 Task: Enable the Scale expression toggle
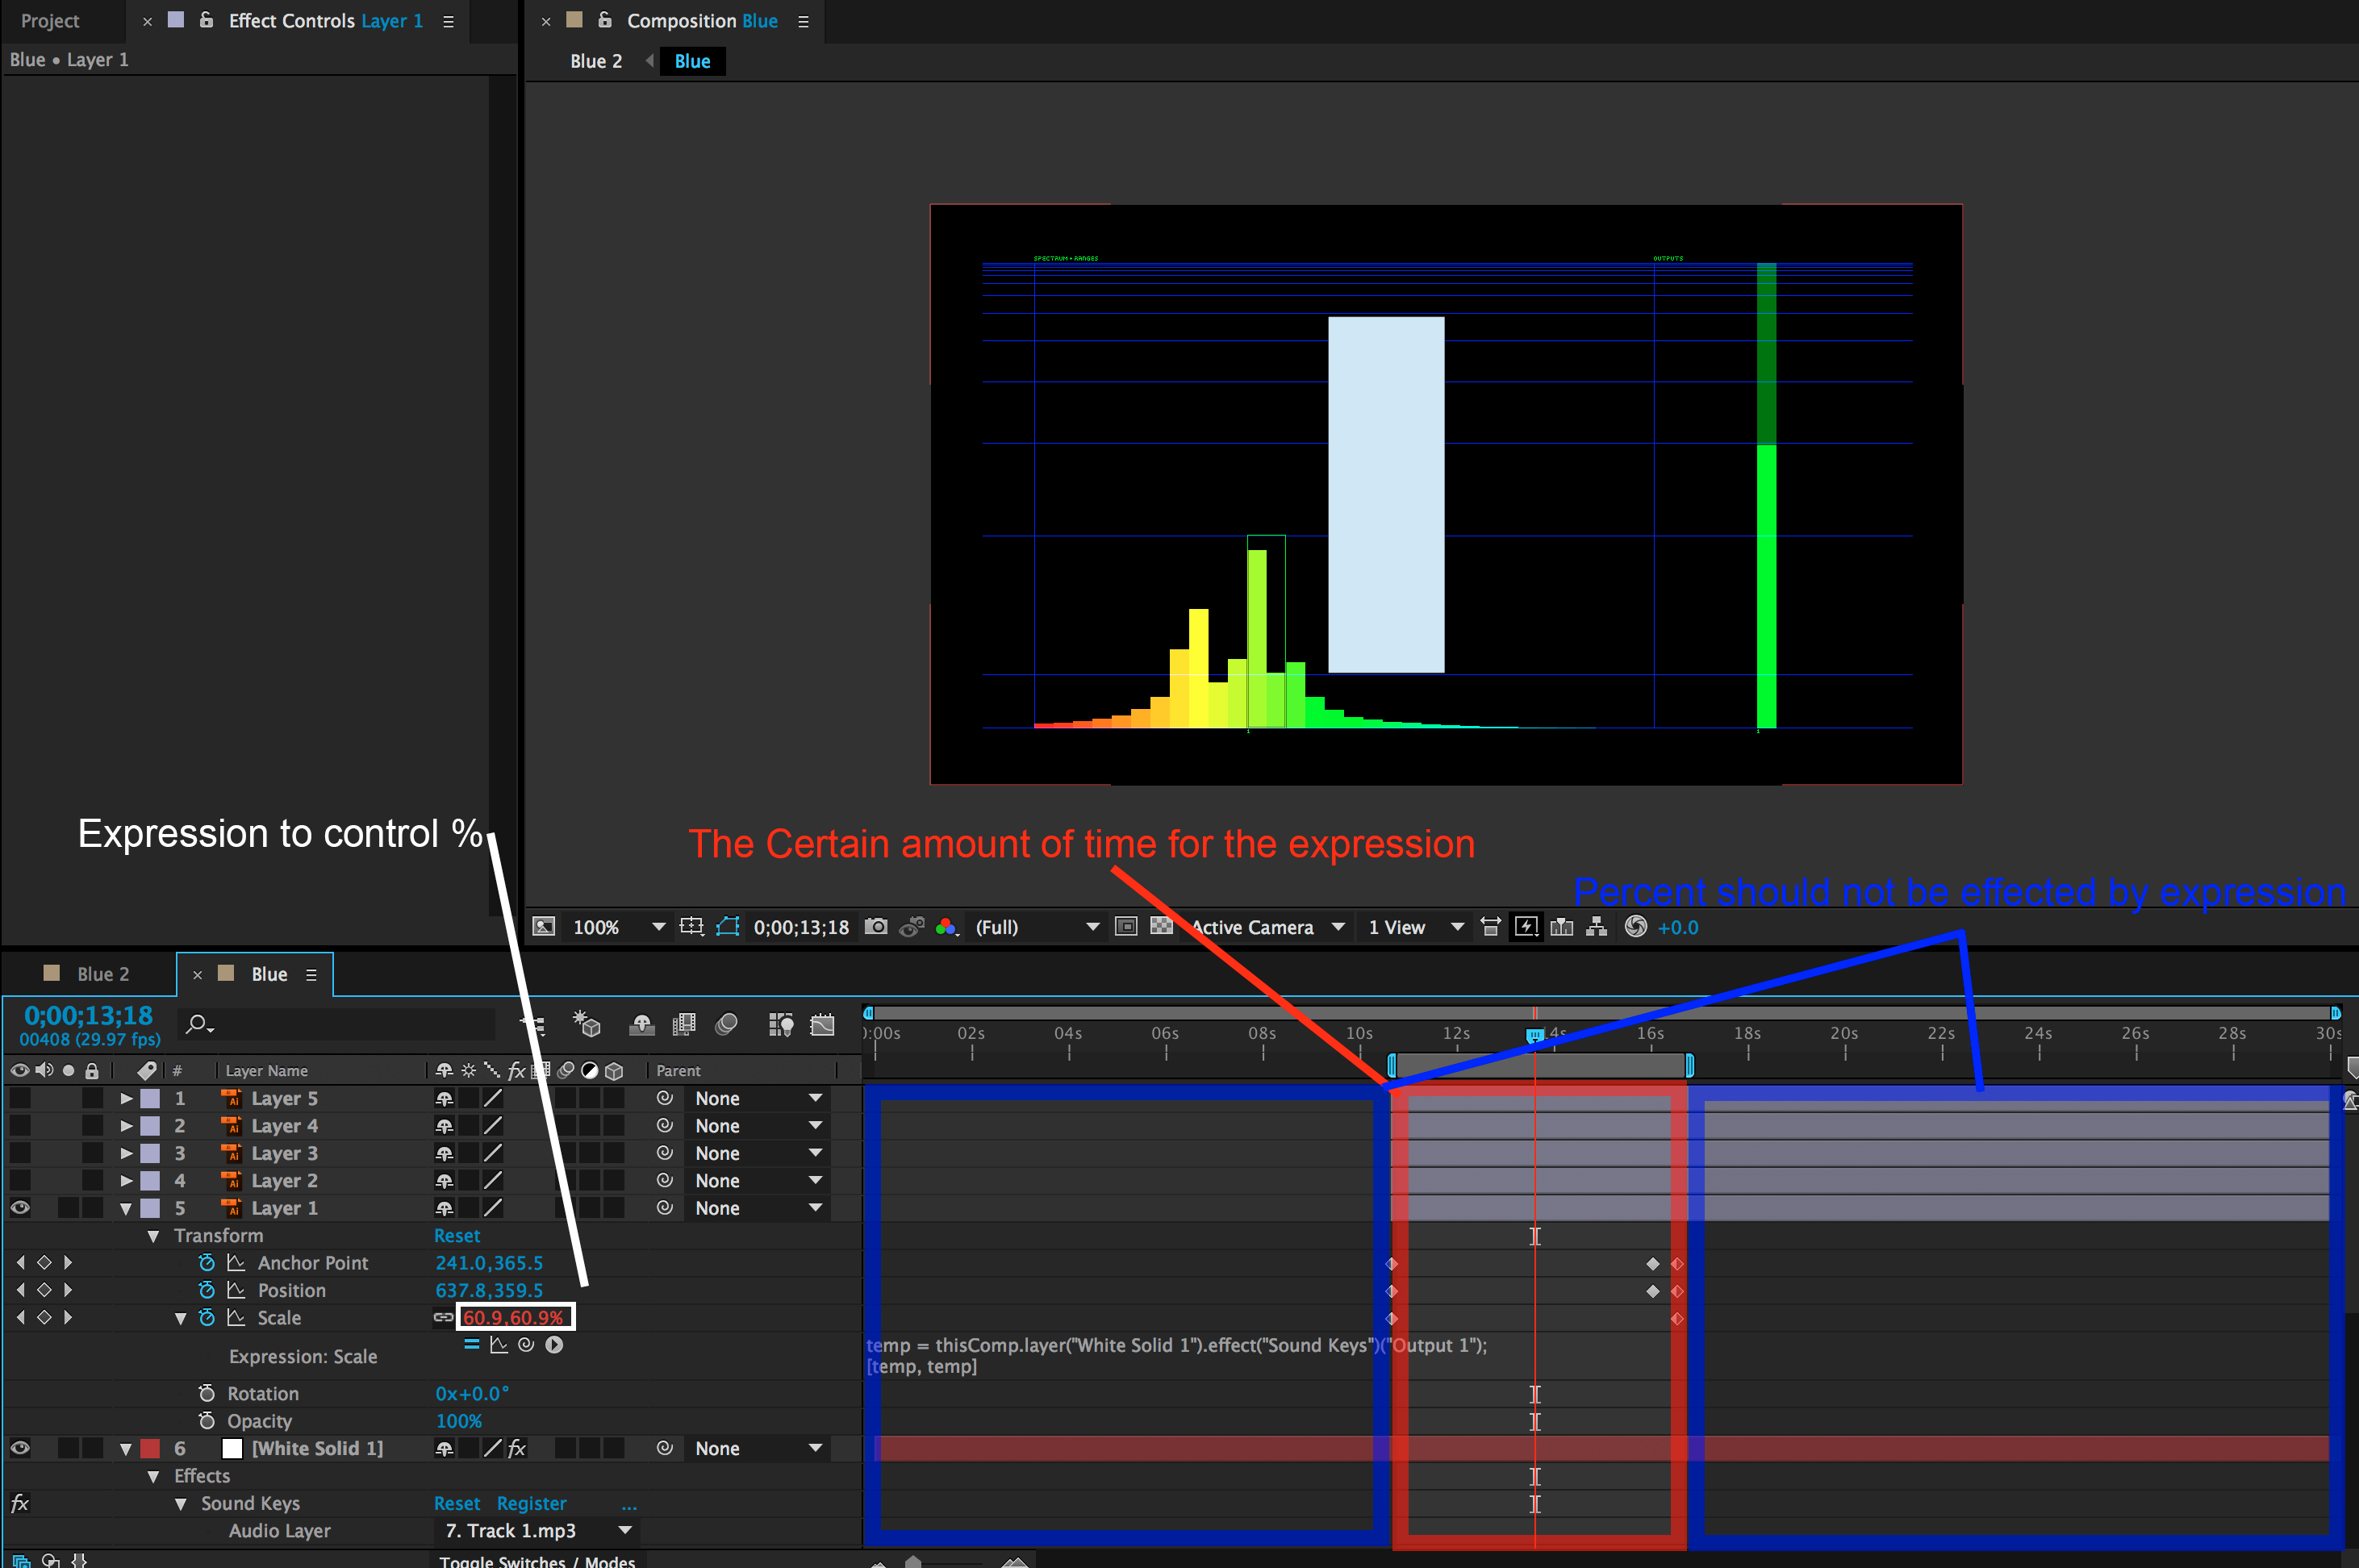(x=471, y=1345)
